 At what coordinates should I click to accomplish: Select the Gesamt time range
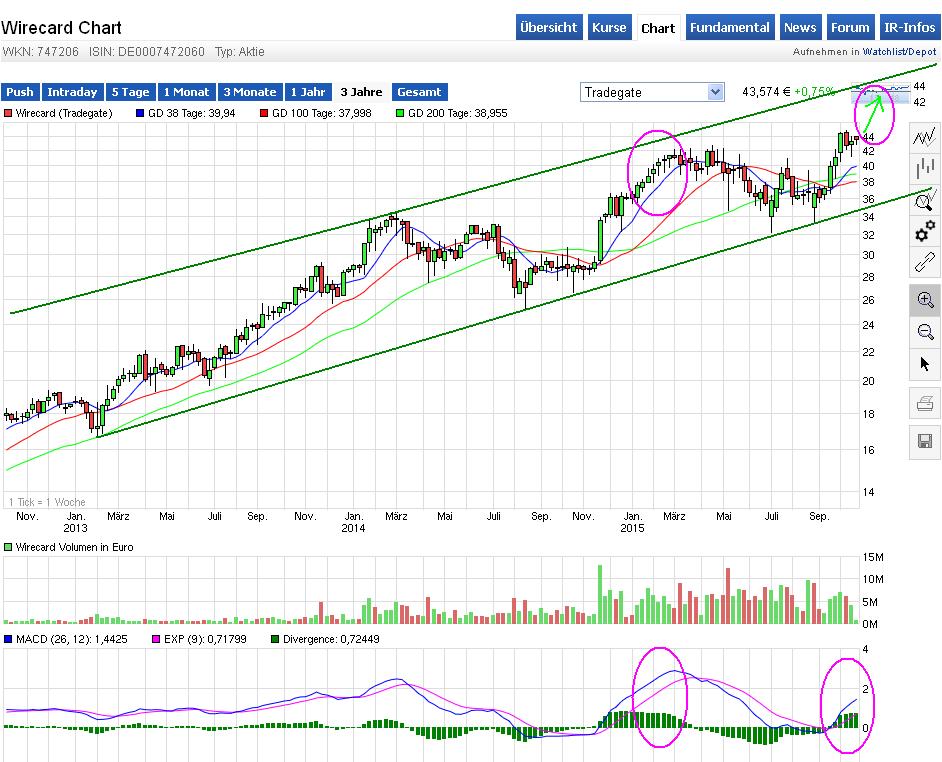419,92
